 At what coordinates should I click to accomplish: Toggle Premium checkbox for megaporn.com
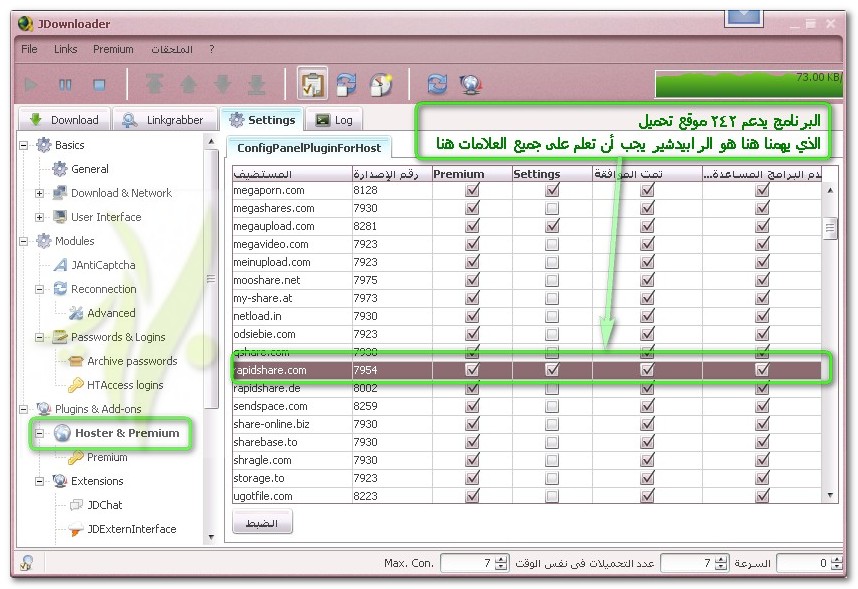tap(472, 190)
